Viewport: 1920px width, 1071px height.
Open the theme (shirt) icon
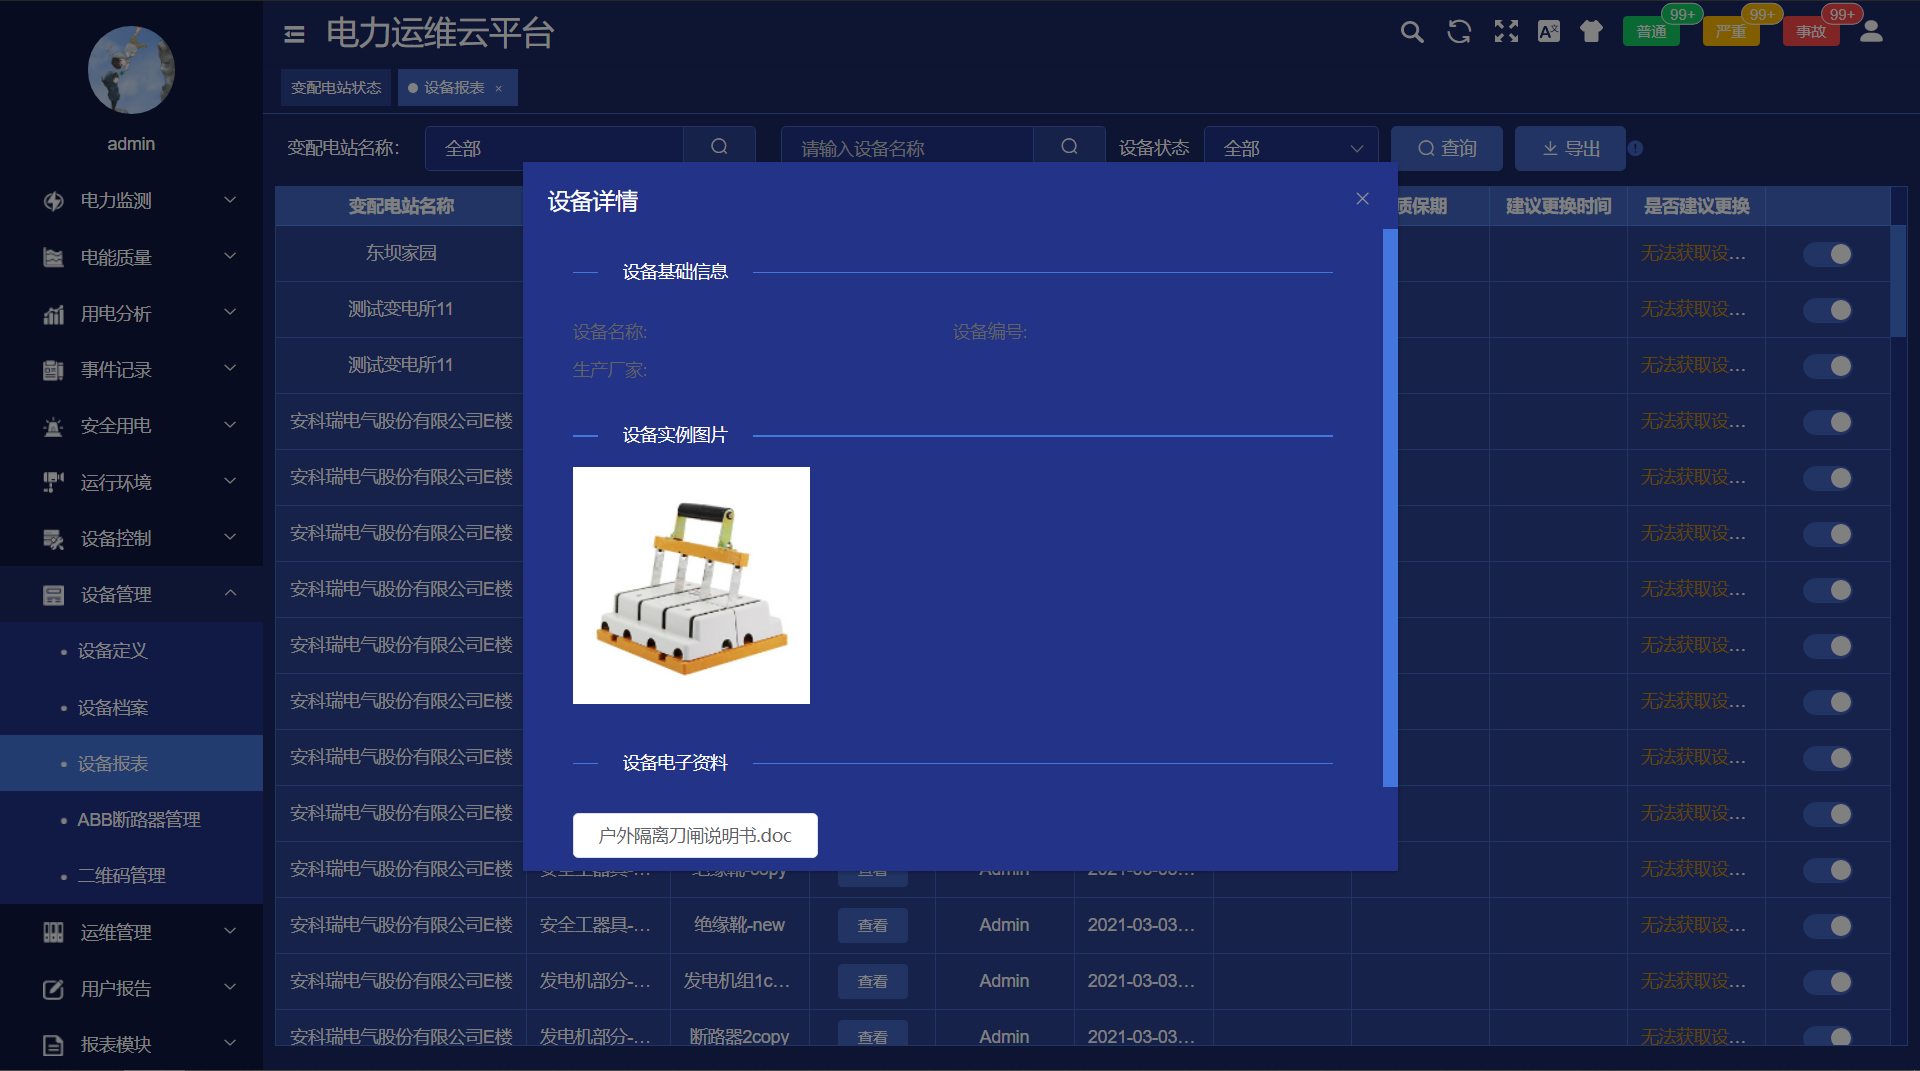pyautogui.click(x=1591, y=32)
